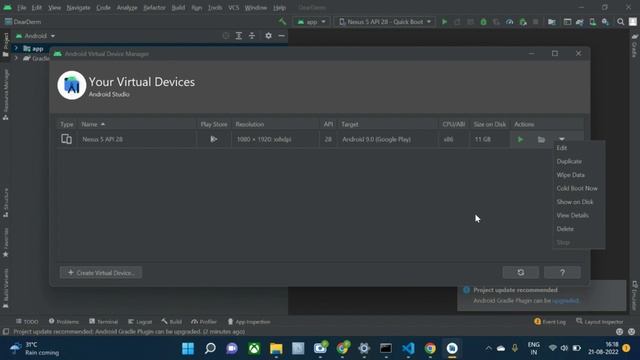The width and height of the screenshot is (640, 360).
Task: Open View Details from the AVD menu
Action: pyautogui.click(x=572, y=216)
